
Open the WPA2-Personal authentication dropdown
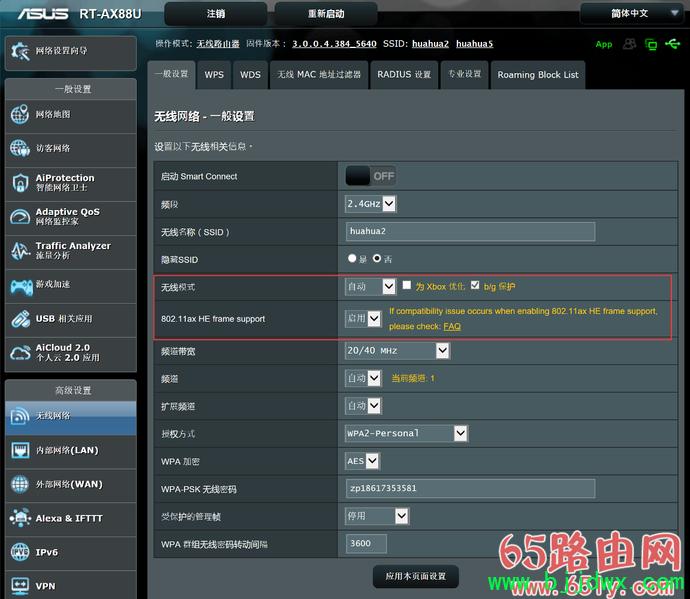[x=407, y=434]
